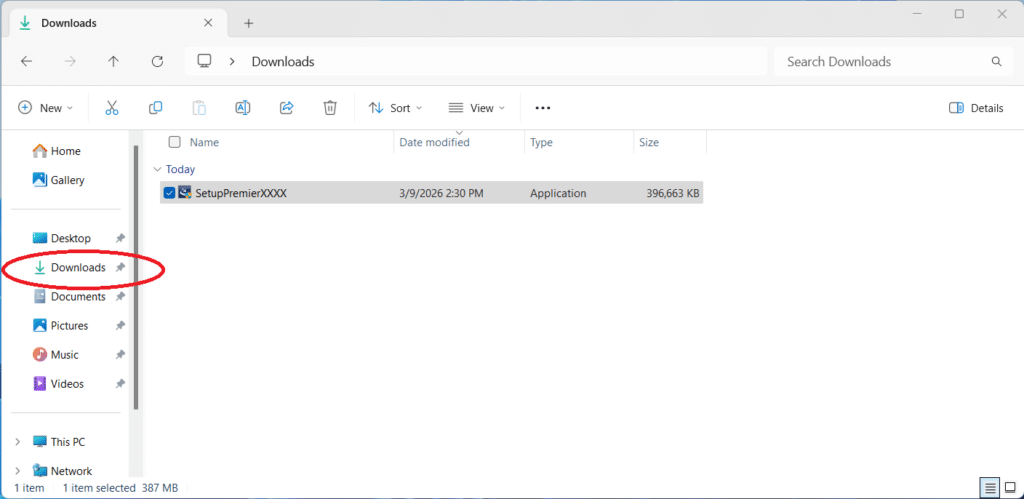Screen dimensions: 1024x499
Task: Switch to large thumbnails view in status bar
Action: (x=1010, y=488)
